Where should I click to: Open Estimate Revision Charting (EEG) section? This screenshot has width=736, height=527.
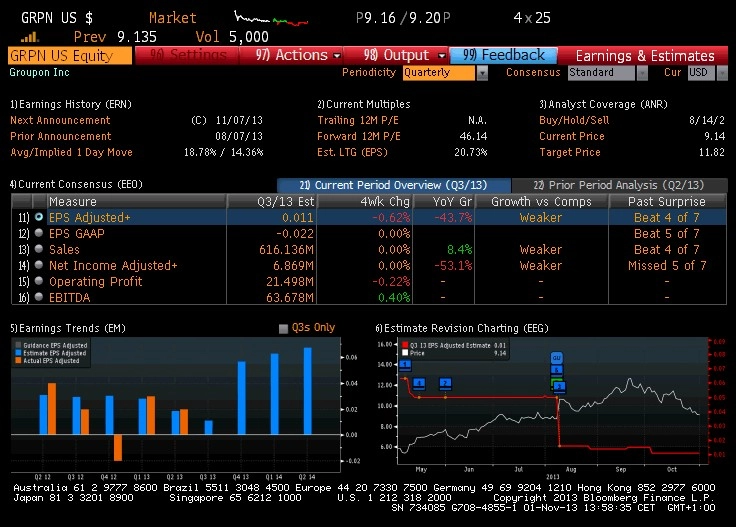[462, 328]
